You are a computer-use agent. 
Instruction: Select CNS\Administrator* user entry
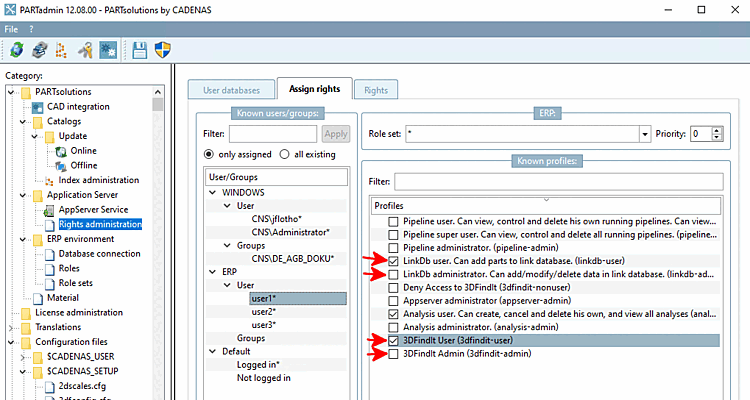click(291, 232)
